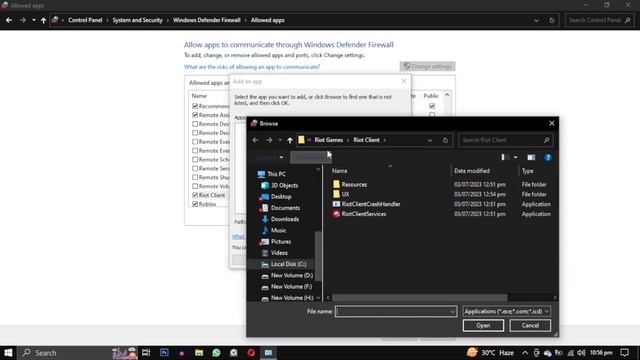Toggle the Riot Client checkbox in Allowed apps
Screen dimensions: 640x360
(x=195, y=195)
